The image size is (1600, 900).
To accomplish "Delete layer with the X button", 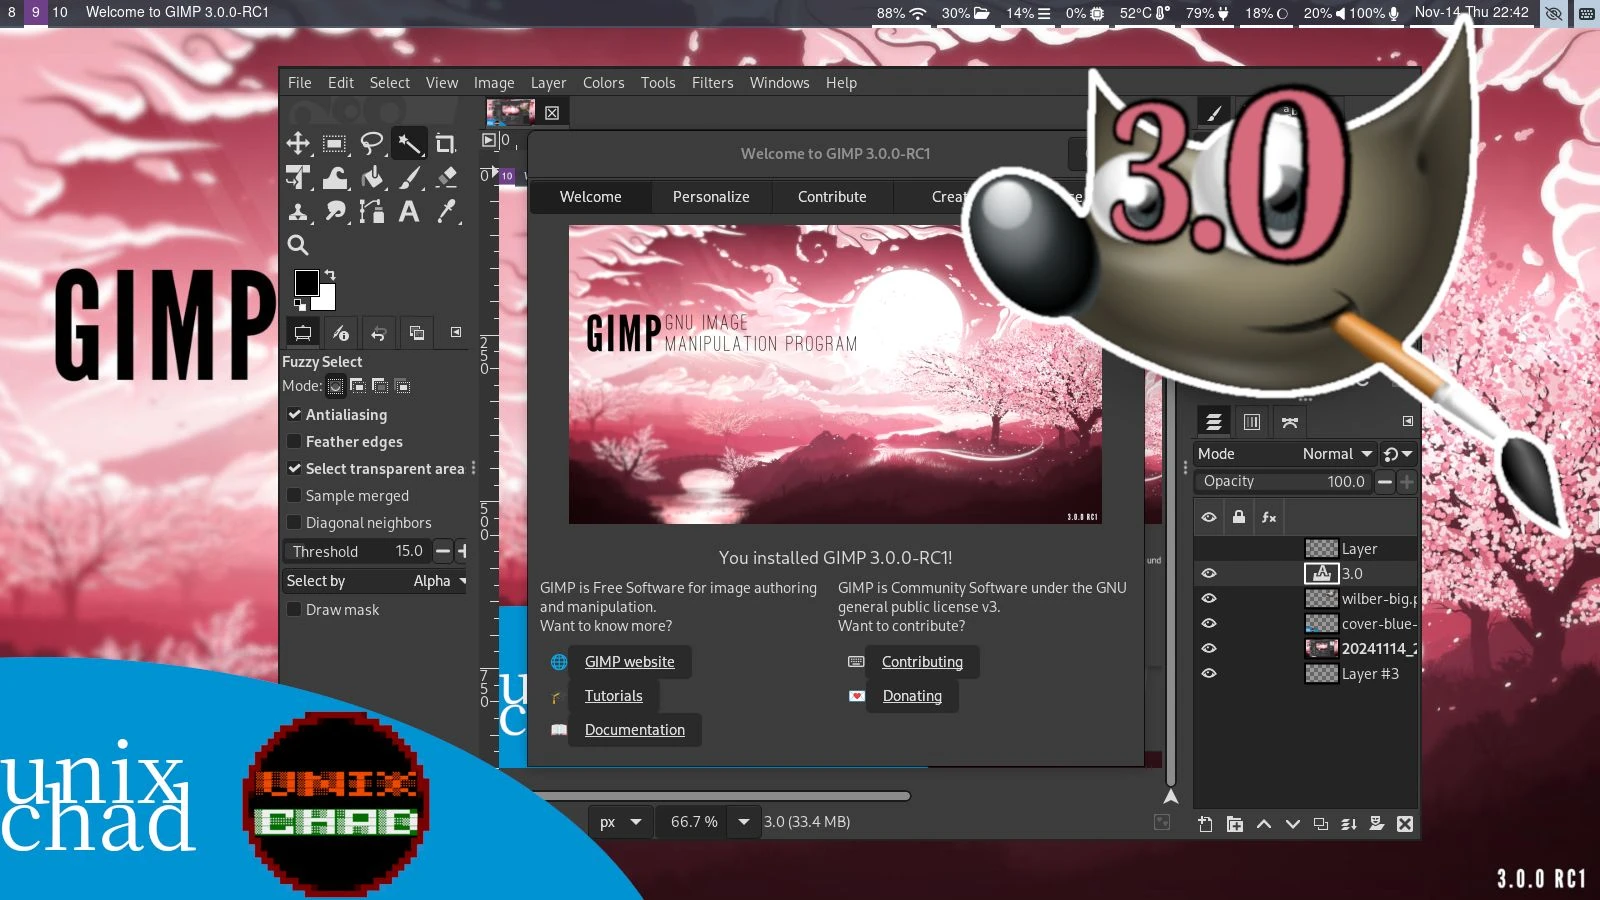I will click(x=1405, y=824).
